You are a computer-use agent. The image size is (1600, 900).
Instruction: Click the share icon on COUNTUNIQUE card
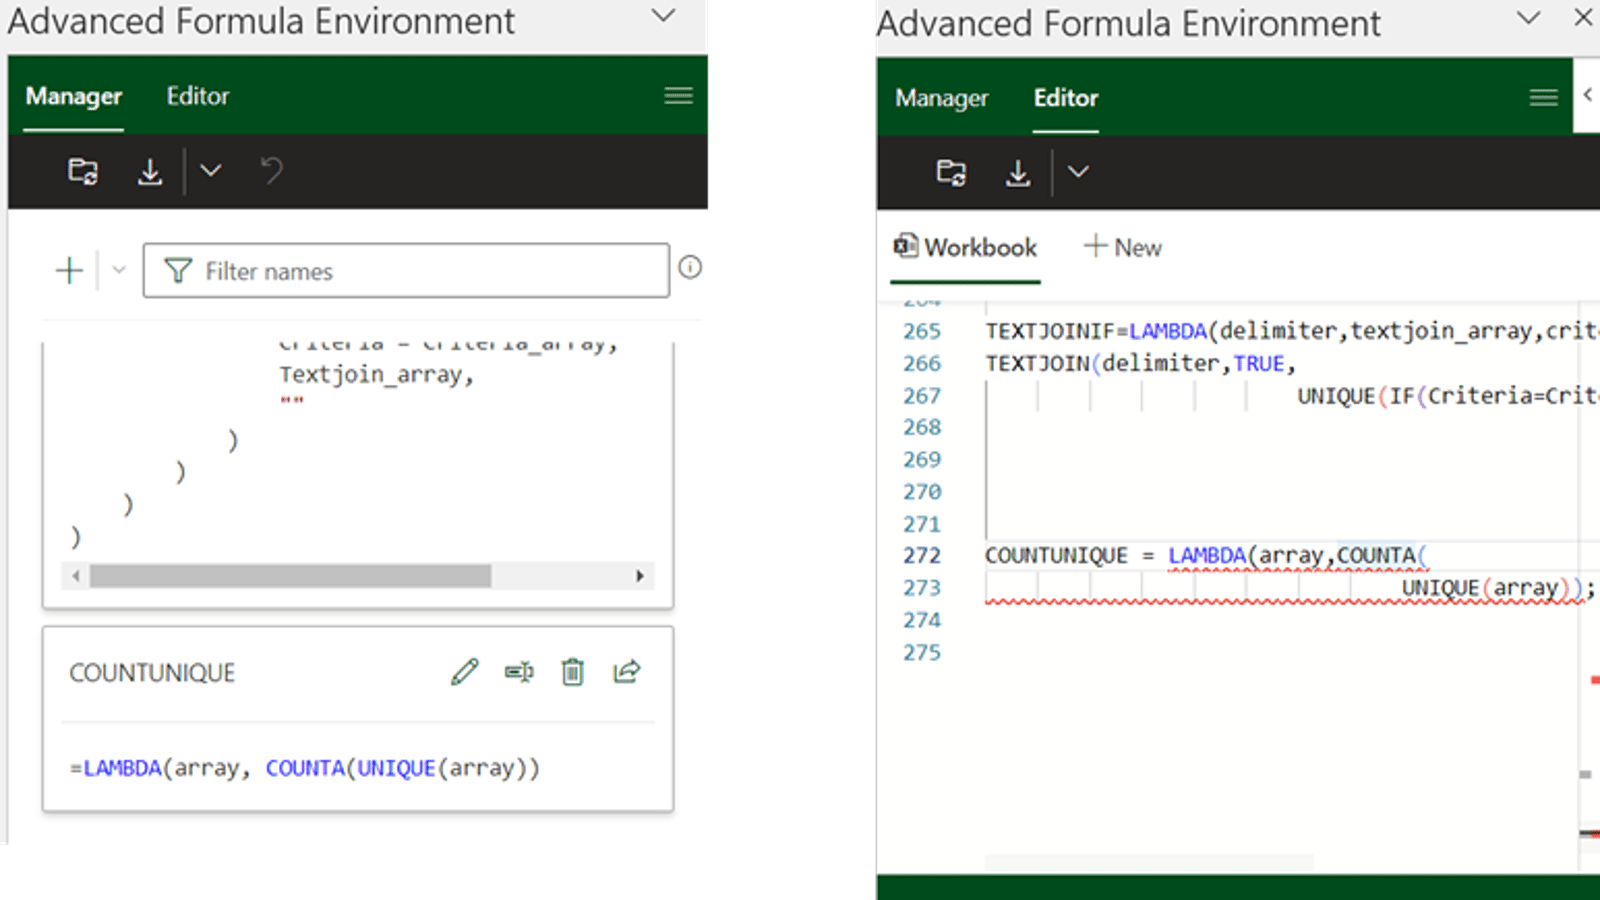click(x=627, y=671)
